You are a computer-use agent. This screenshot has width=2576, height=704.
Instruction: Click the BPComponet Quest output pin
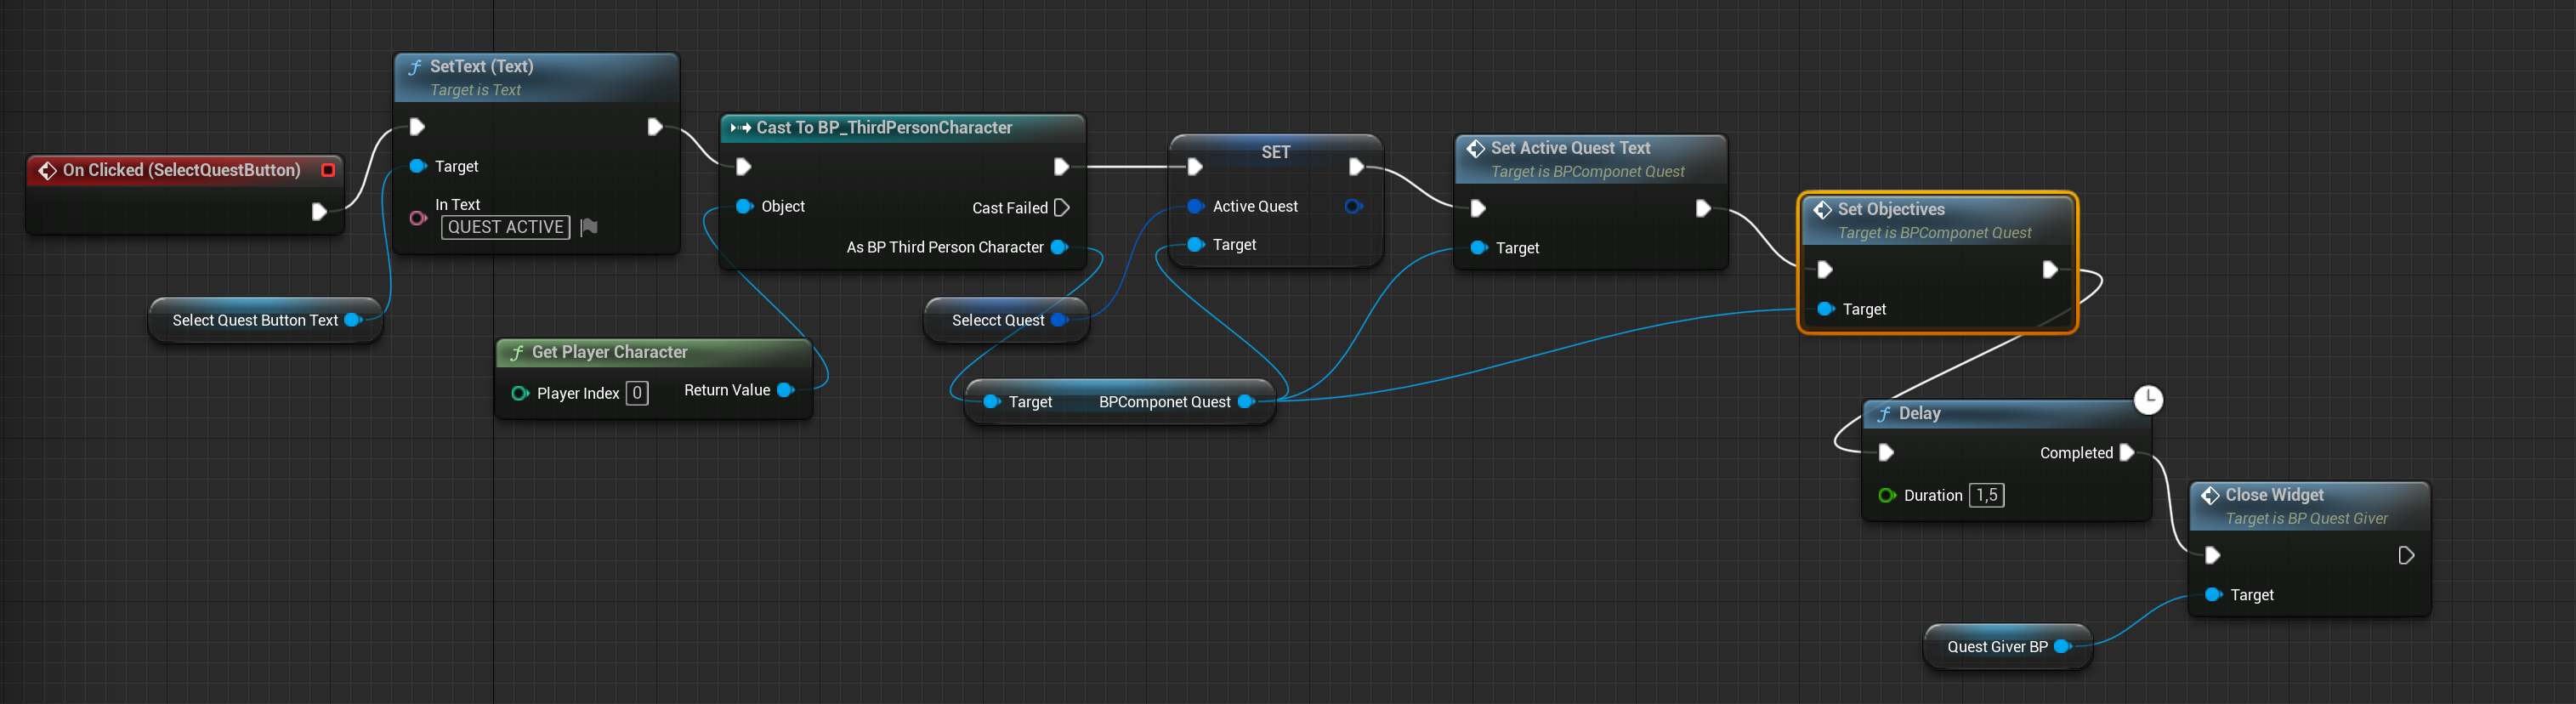tap(1246, 402)
